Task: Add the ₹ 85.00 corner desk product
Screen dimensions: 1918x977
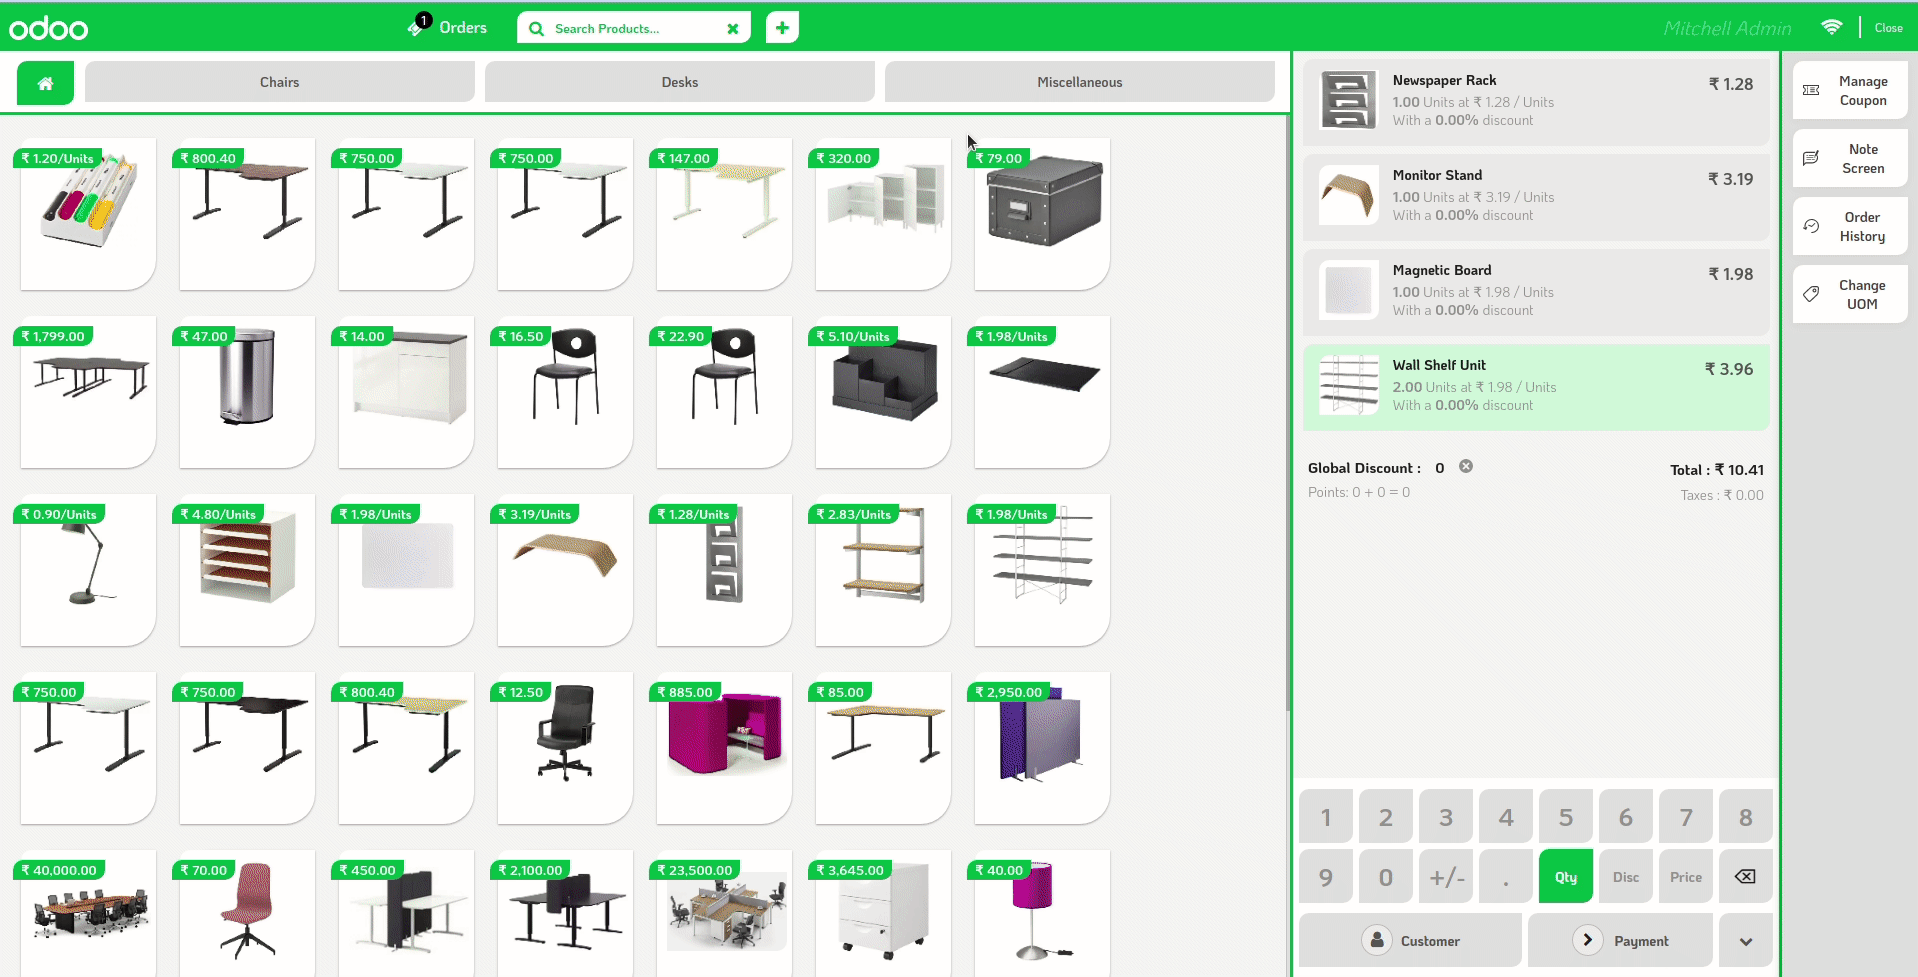Action: point(883,748)
